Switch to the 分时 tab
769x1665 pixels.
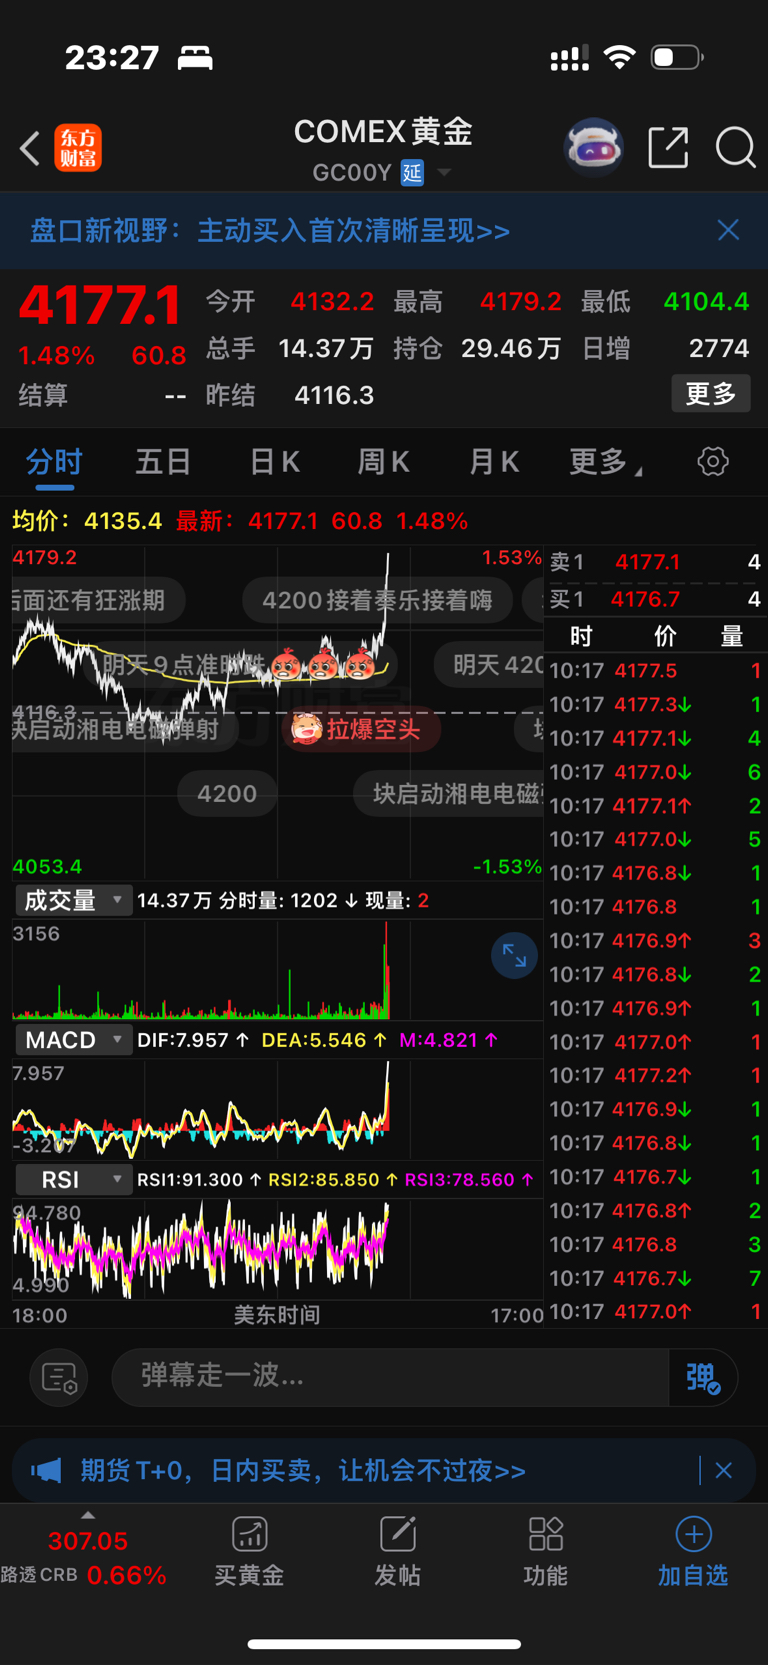coord(54,462)
